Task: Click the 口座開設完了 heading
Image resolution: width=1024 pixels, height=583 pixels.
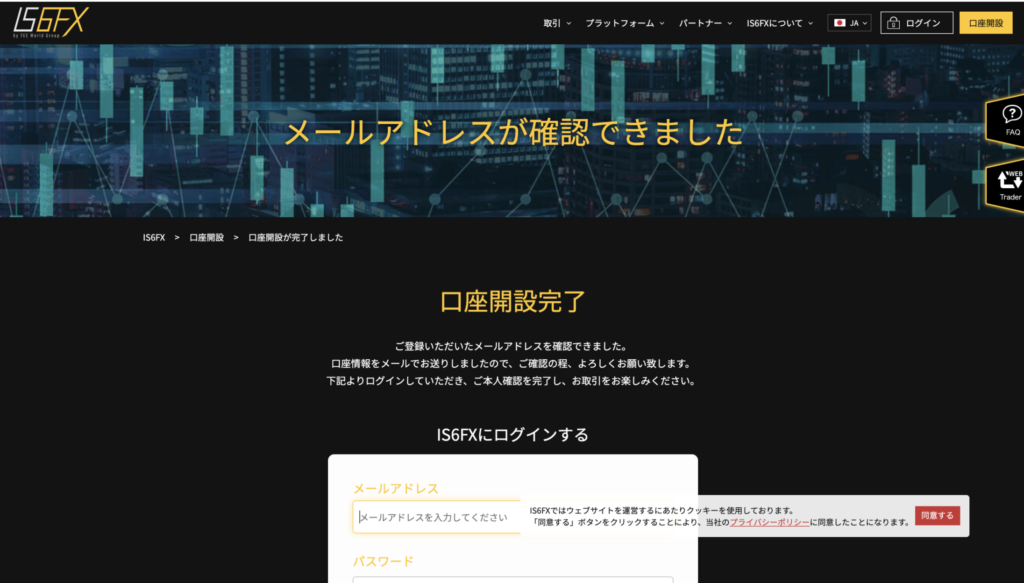Action: (513, 301)
